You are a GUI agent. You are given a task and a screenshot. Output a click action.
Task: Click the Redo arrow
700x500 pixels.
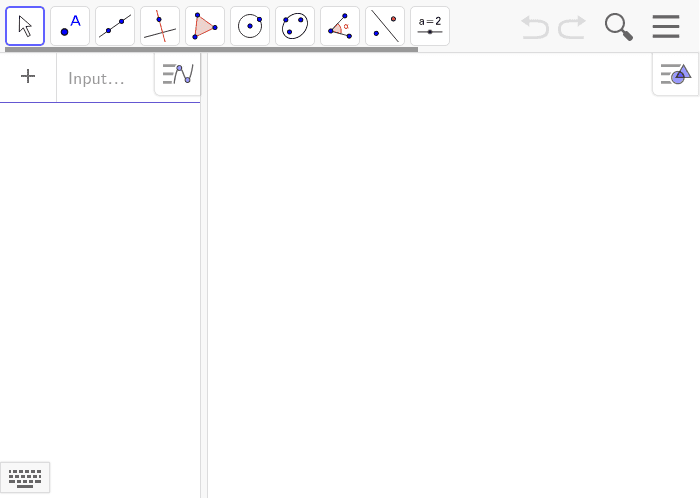(x=572, y=27)
